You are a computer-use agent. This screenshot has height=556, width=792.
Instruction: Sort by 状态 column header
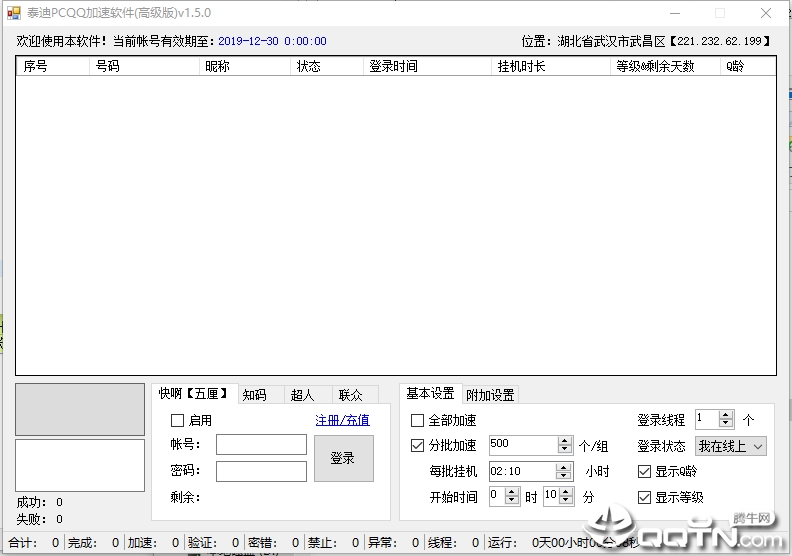click(x=327, y=66)
